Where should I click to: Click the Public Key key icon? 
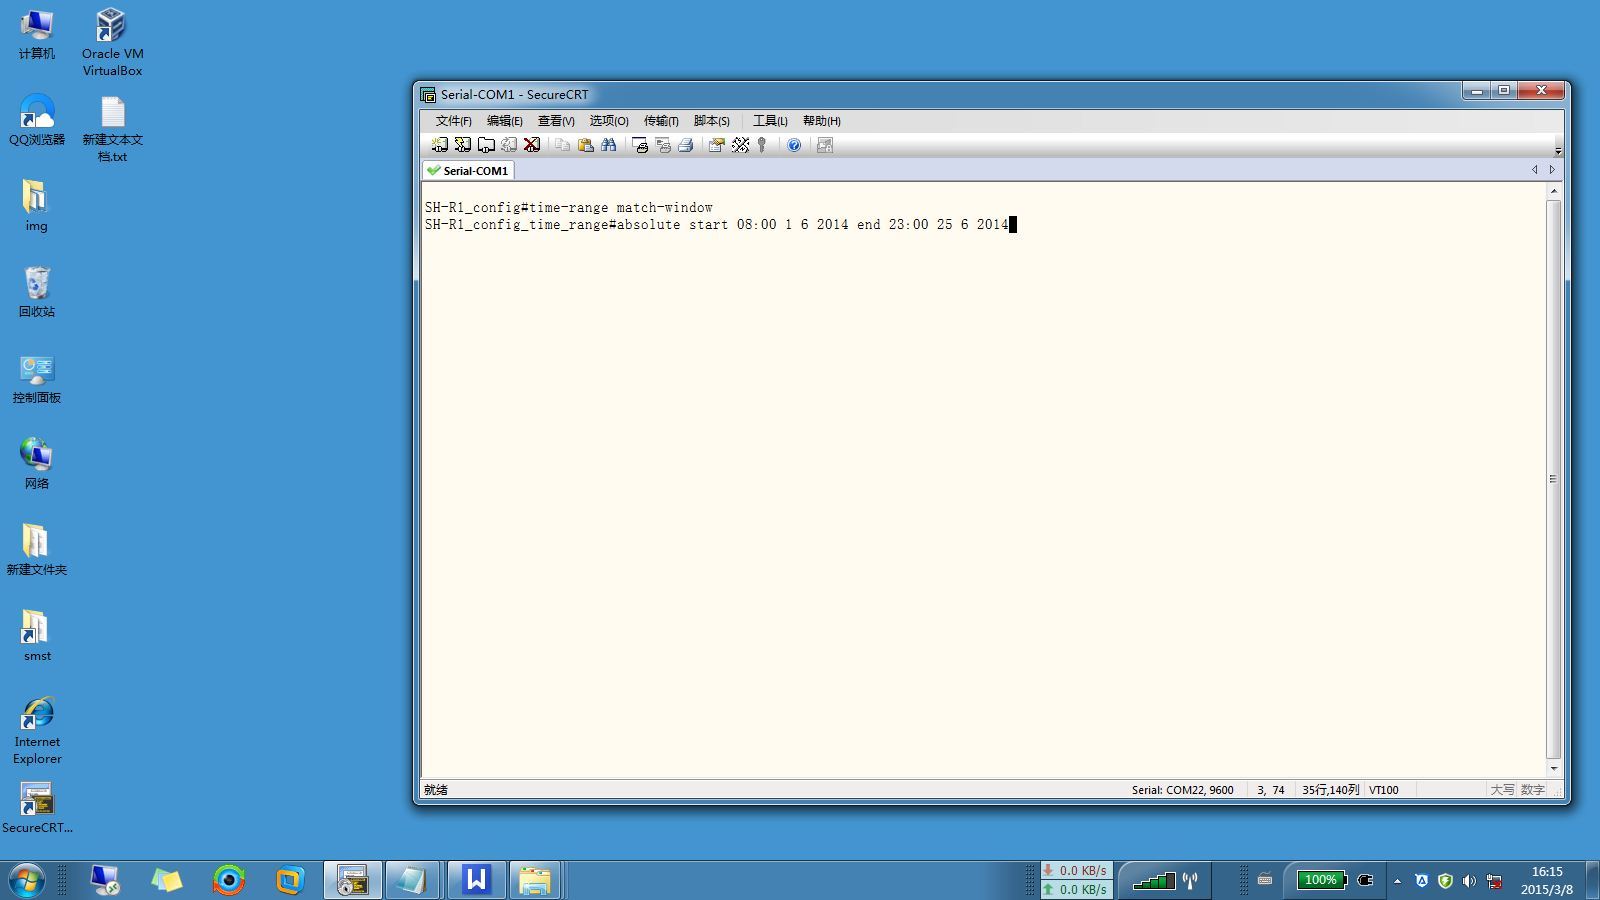[x=762, y=145]
